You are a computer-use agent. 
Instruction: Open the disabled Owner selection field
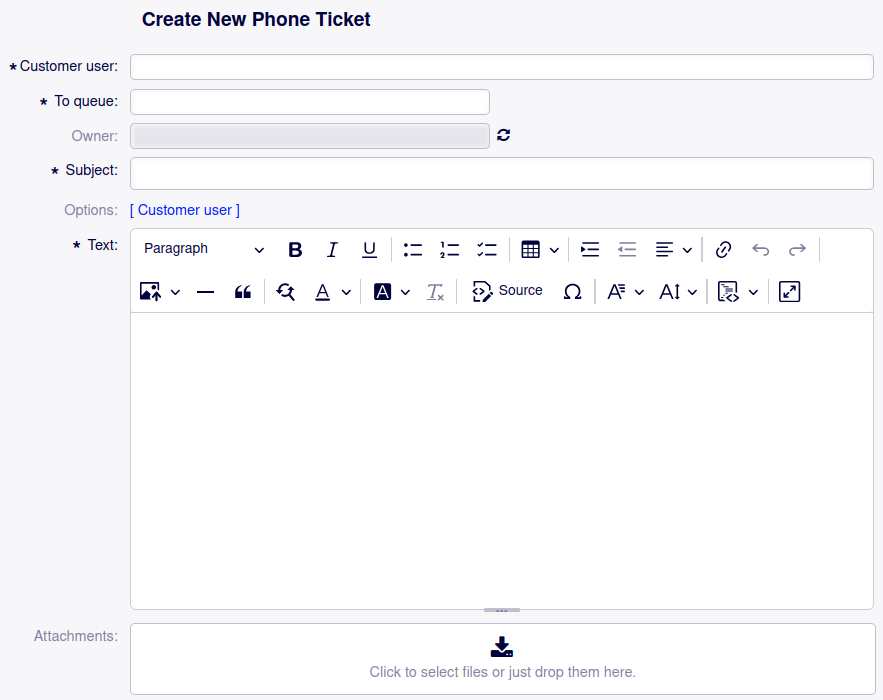[x=310, y=136]
